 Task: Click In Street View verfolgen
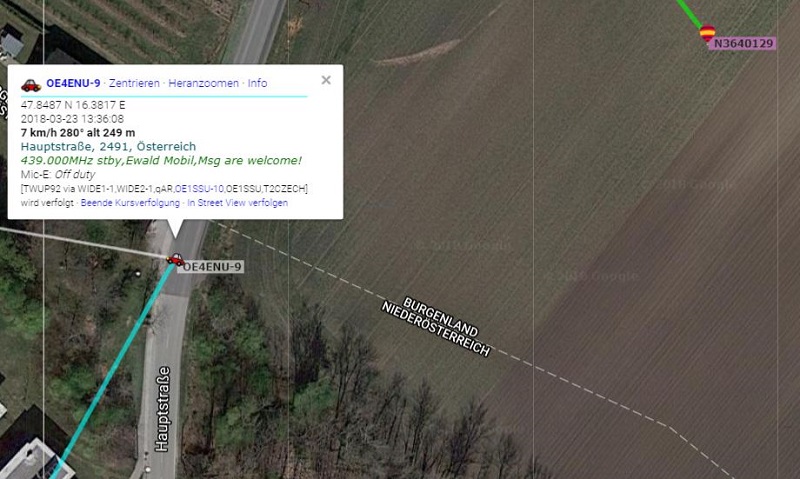pos(237,203)
